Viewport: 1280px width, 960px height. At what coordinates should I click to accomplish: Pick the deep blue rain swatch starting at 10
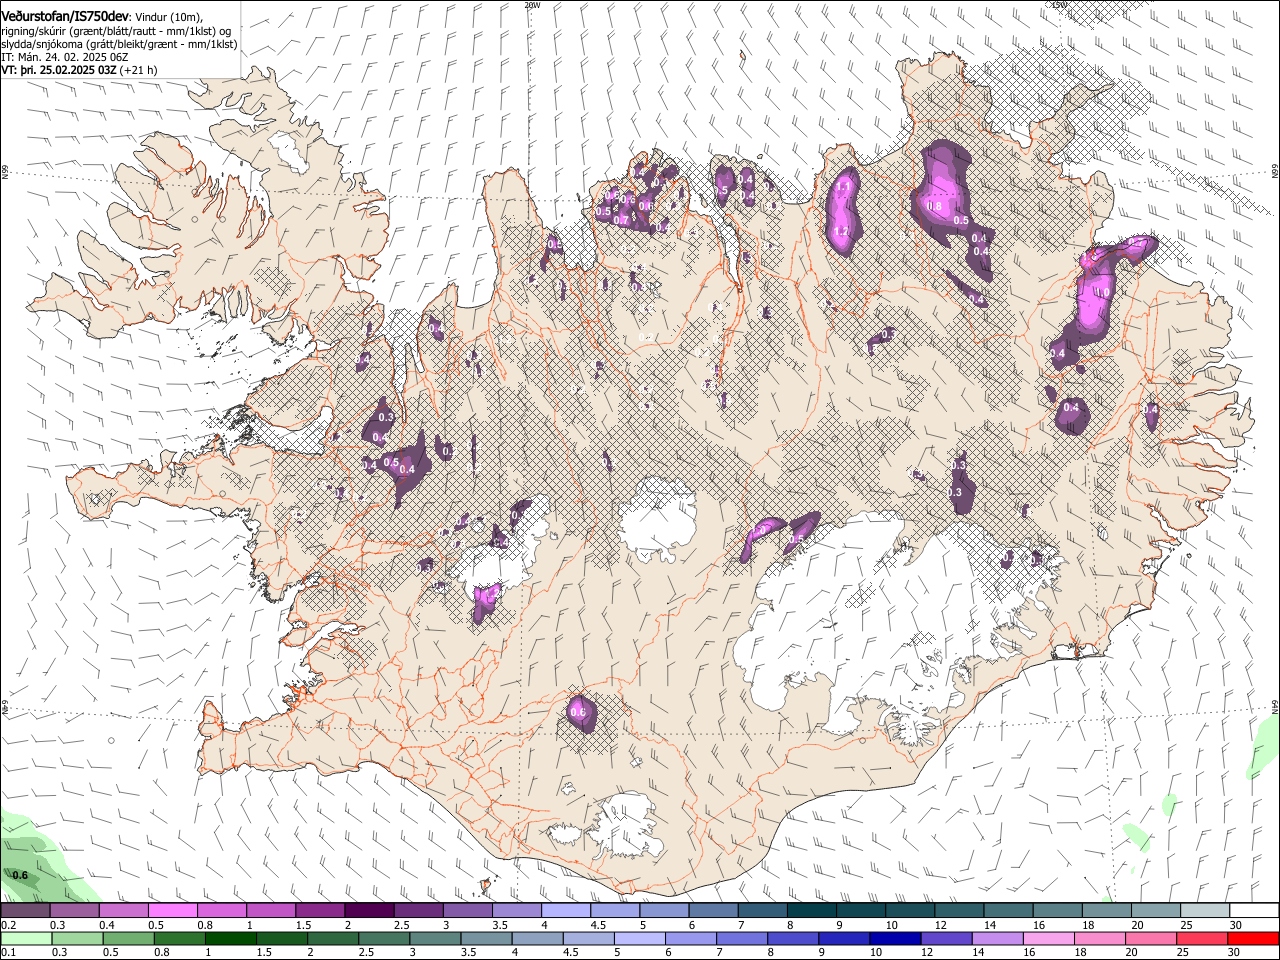[x=893, y=939]
